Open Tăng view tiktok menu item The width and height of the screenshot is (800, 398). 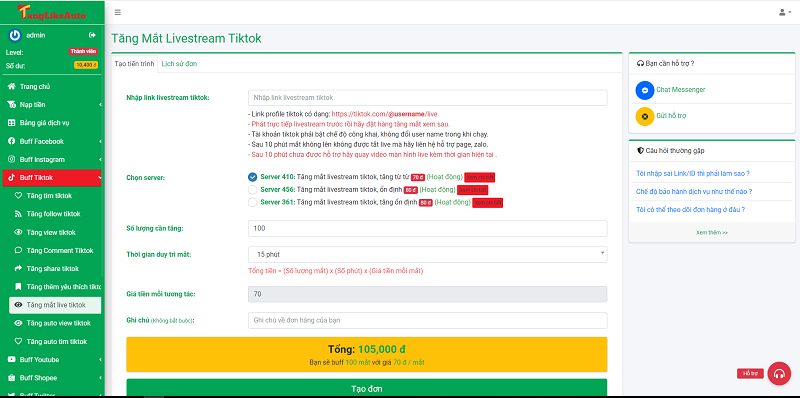point(51,232)
